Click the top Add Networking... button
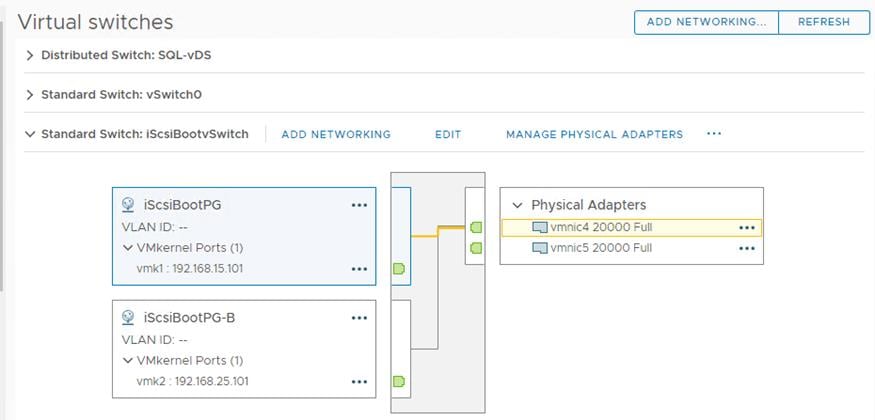The image size is (875, 420). pos(706,22)
